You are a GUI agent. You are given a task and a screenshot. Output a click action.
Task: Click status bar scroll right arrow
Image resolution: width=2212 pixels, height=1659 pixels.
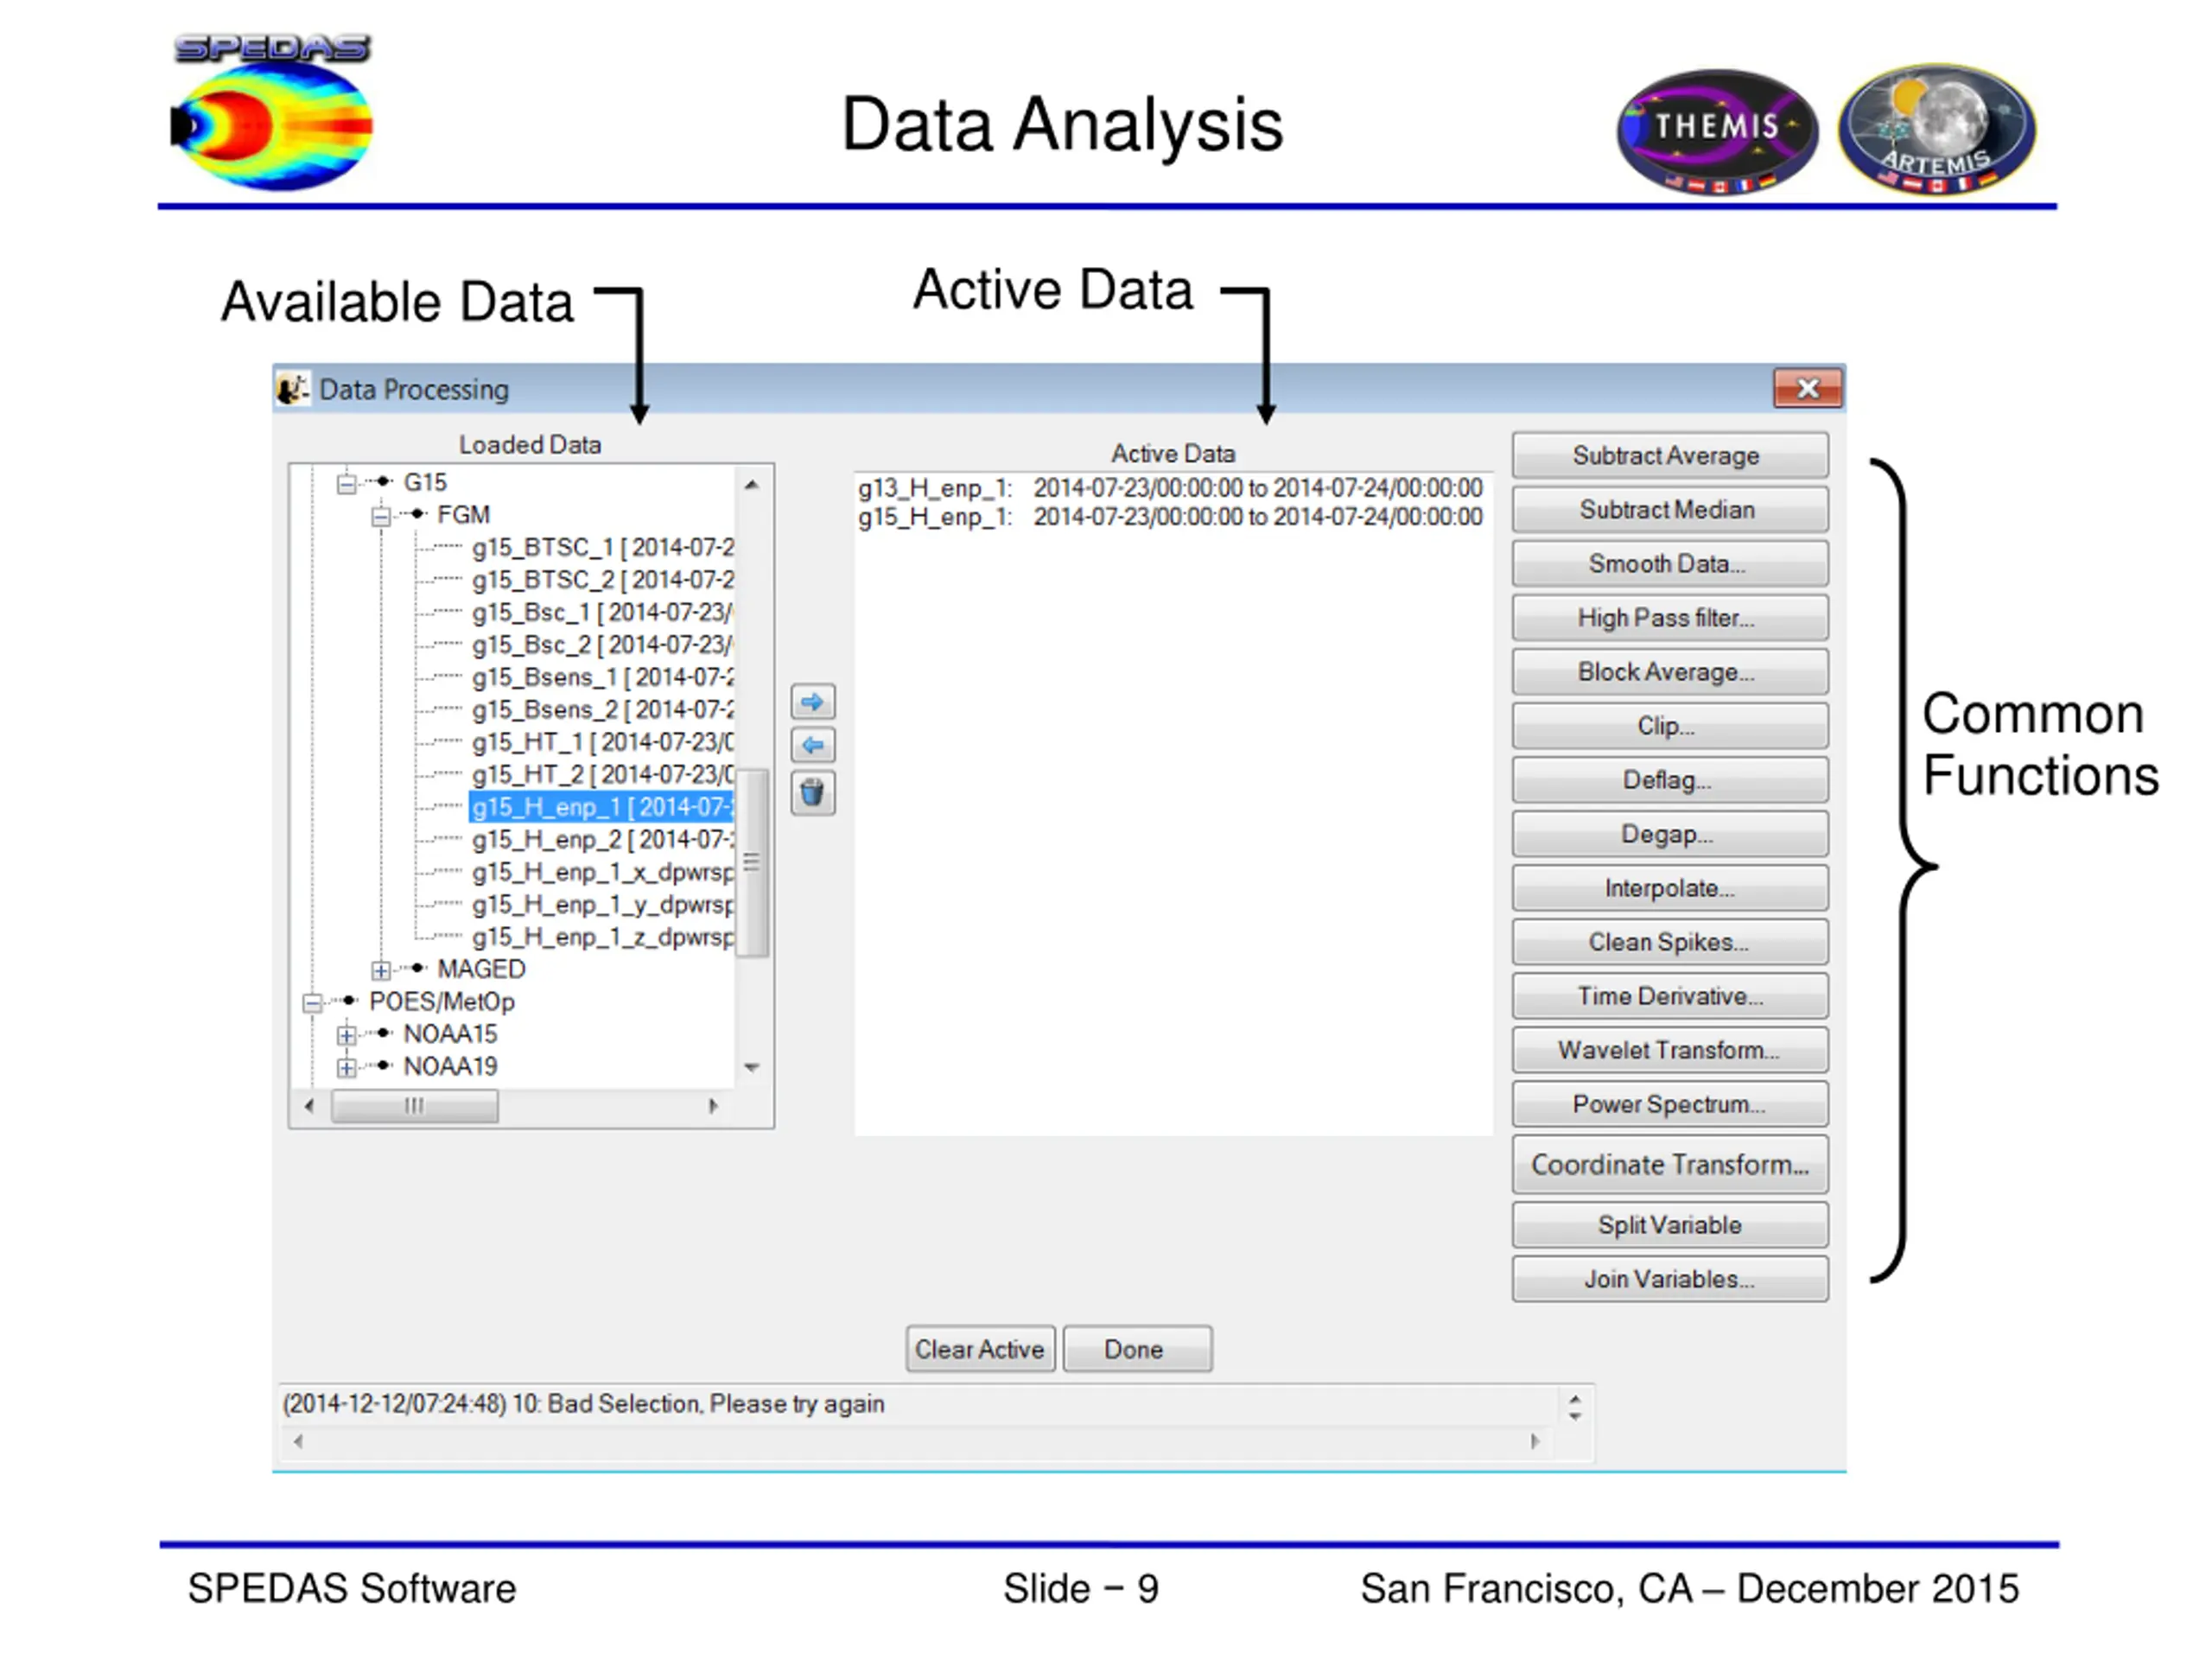pos(1535,1442)
